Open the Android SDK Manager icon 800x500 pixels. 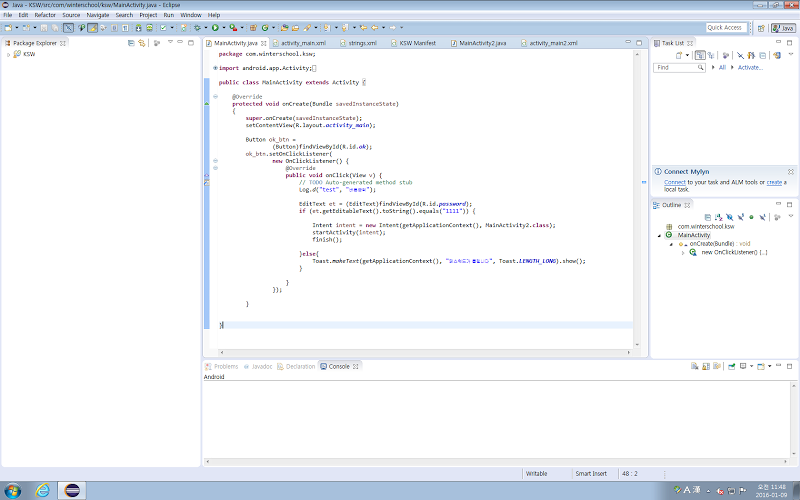138,28
